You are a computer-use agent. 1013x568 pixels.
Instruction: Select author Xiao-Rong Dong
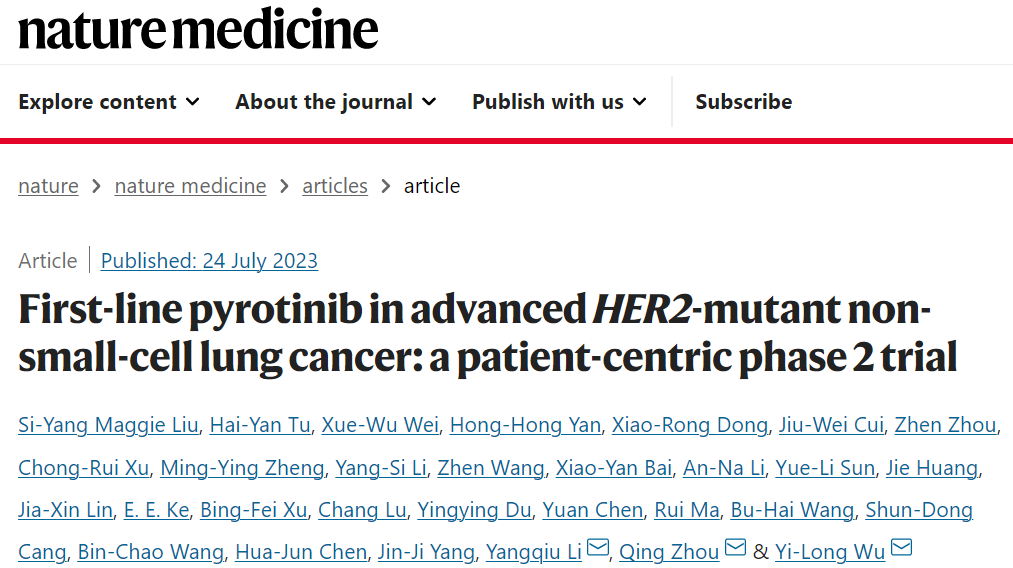pyautogui.click(x=690, y=425)
